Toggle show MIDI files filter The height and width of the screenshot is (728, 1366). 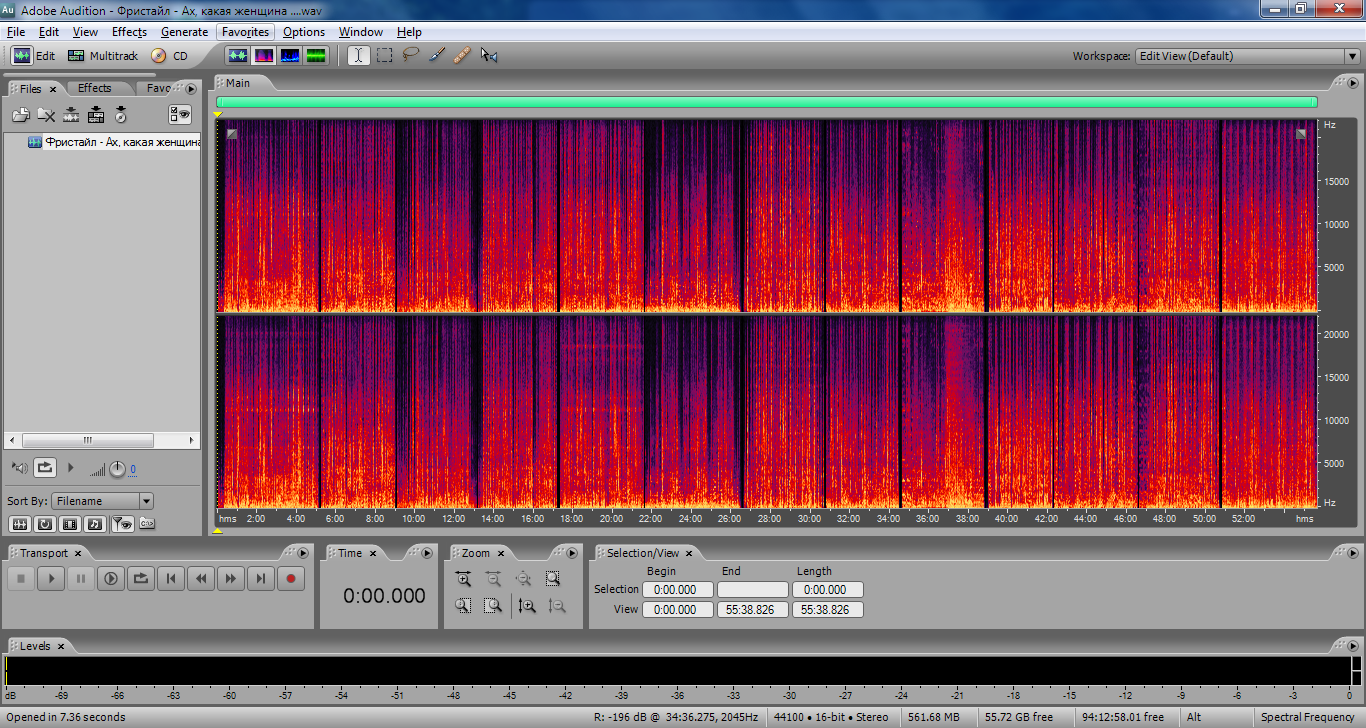tap(95, 523)
